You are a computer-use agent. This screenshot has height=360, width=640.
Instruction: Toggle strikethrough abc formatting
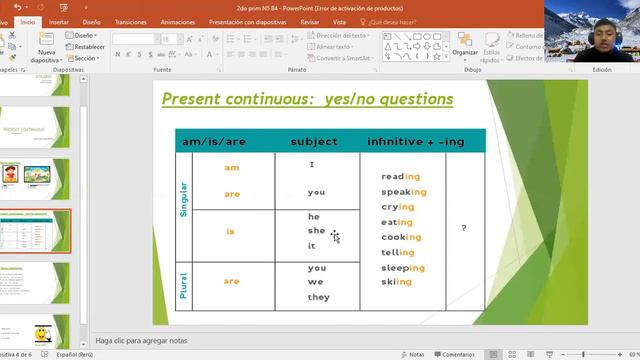click(161, 54)
